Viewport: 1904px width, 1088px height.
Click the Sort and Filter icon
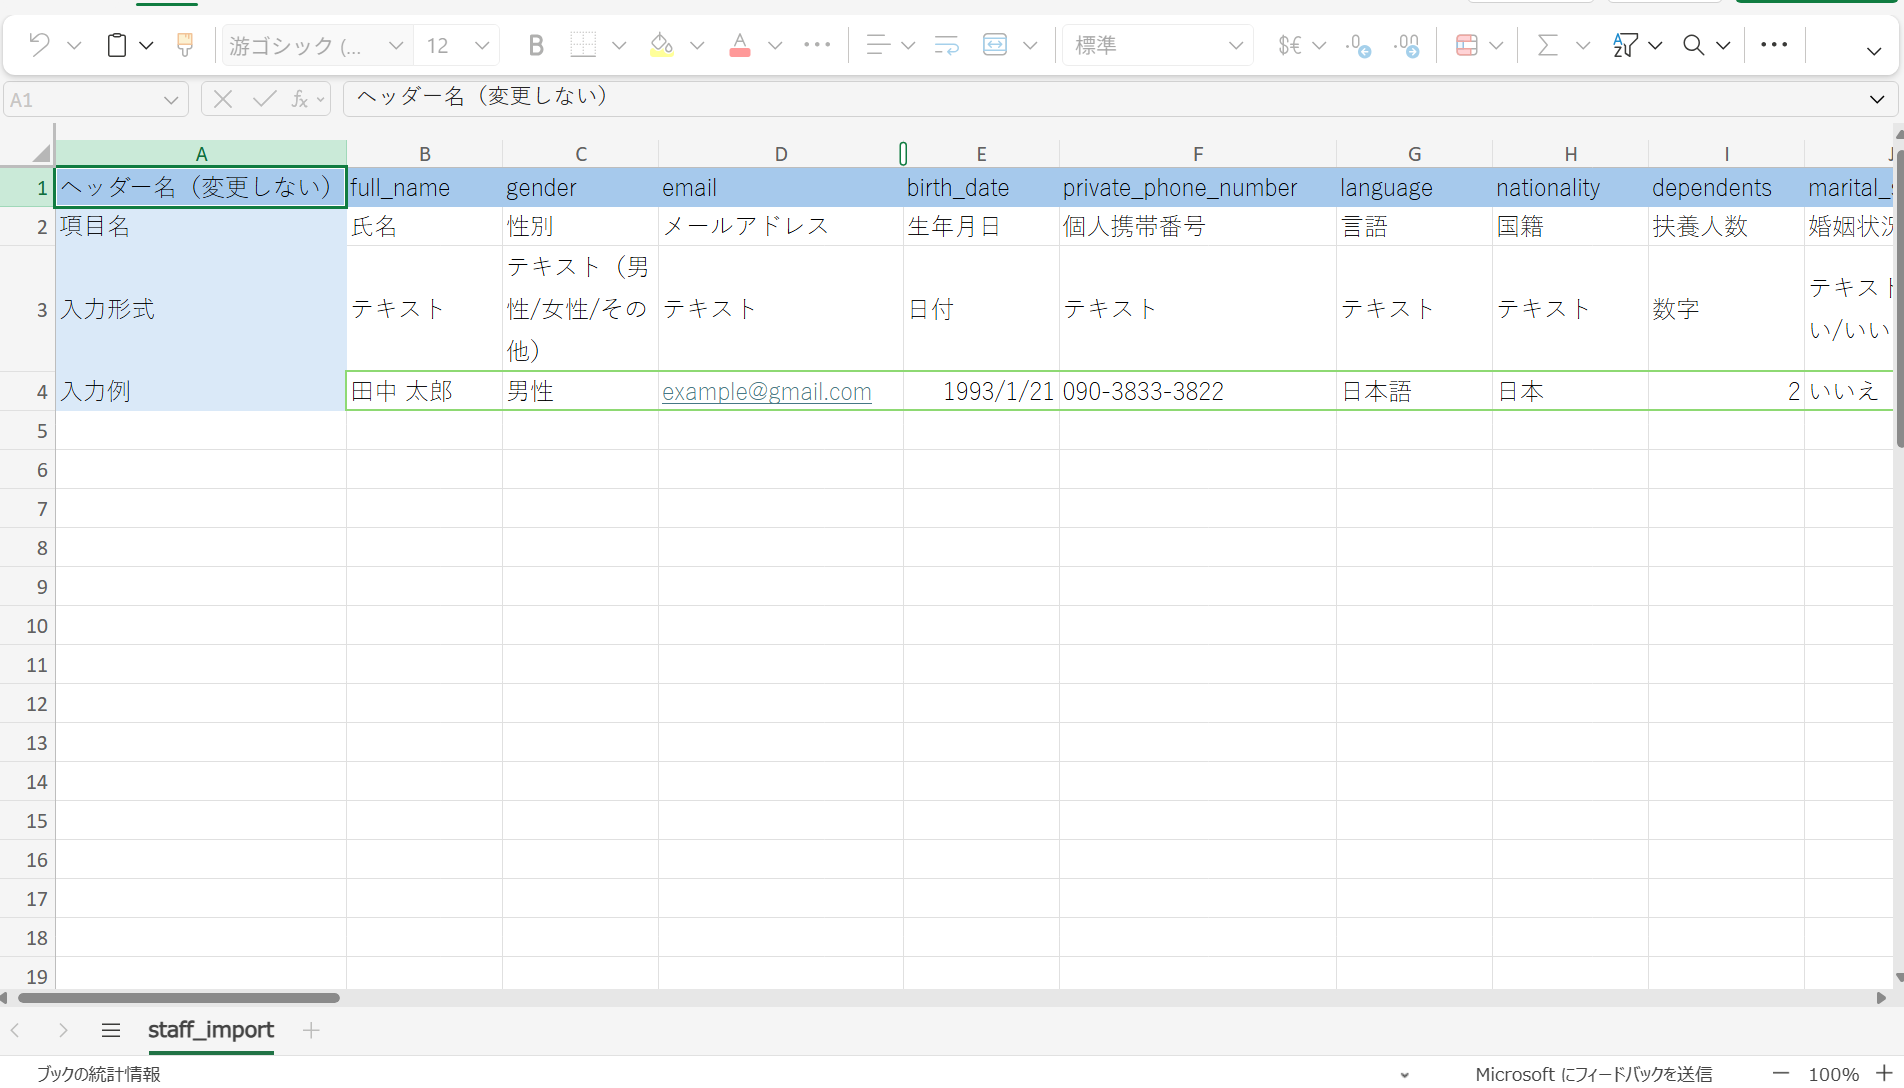pos(1625,45)
